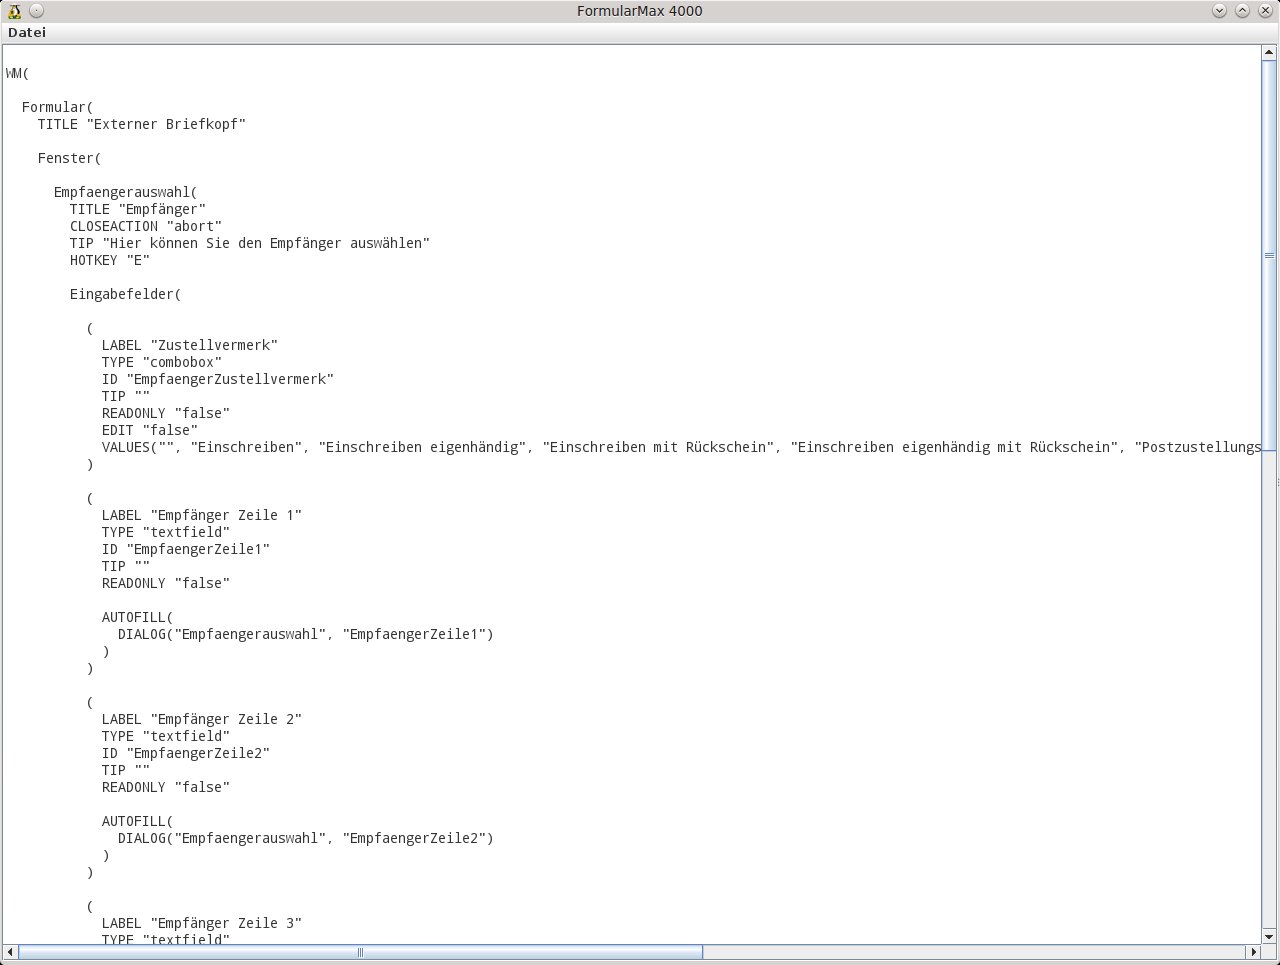Click the down arrow of the vertical scrollbar

tap(1268, 938)
